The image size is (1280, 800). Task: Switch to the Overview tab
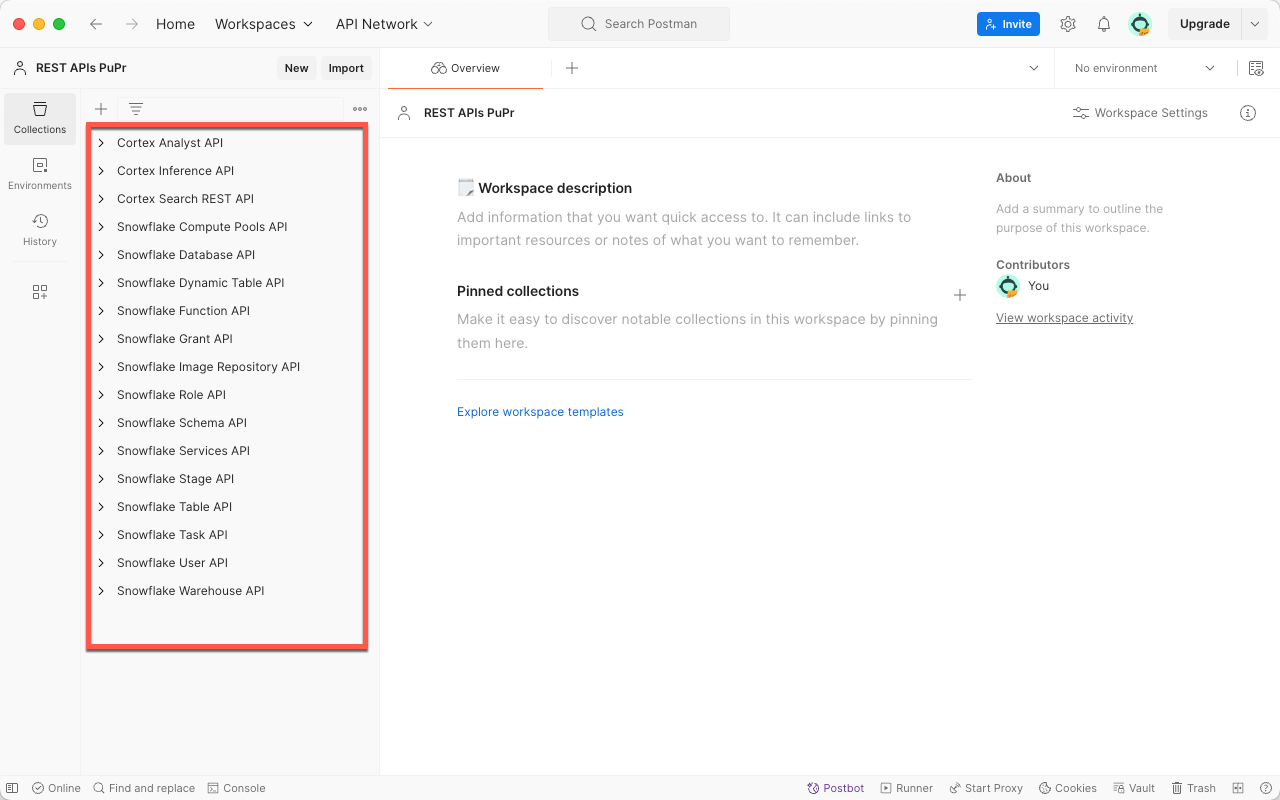click(465, 68)
